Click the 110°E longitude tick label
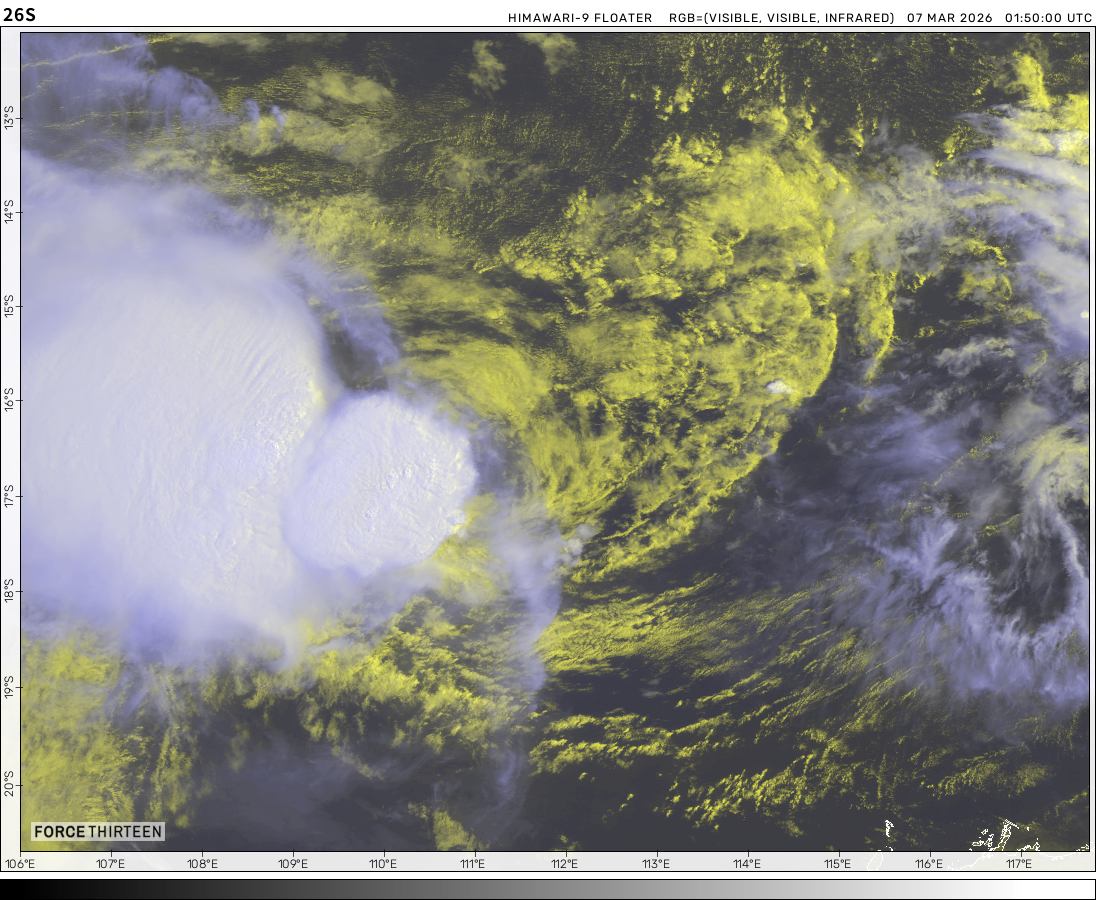The width and height of the screenshot is (1096, 900). 383,864
